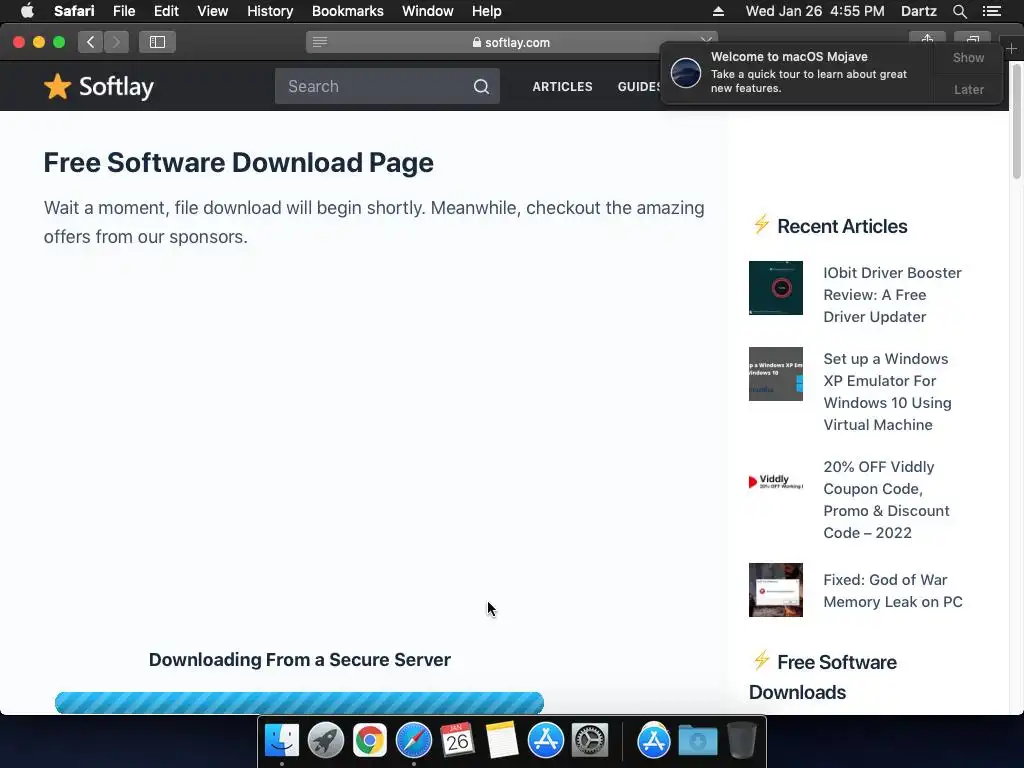Open the blue App Store icon left of System Preferences

click(545, 741)
